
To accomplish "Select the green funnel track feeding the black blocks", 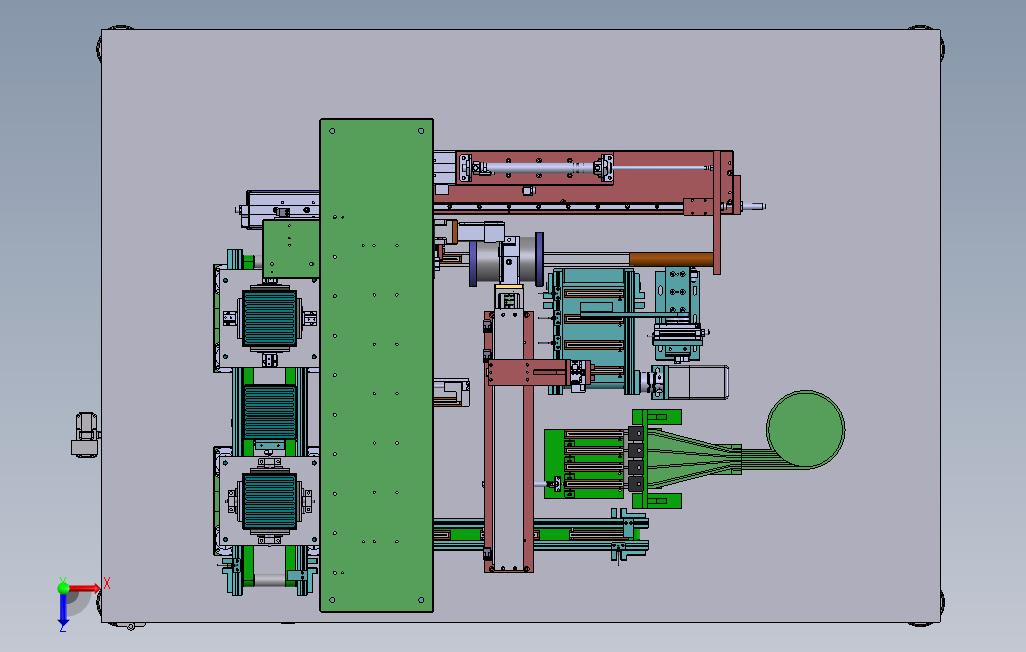I will point(692,458).
